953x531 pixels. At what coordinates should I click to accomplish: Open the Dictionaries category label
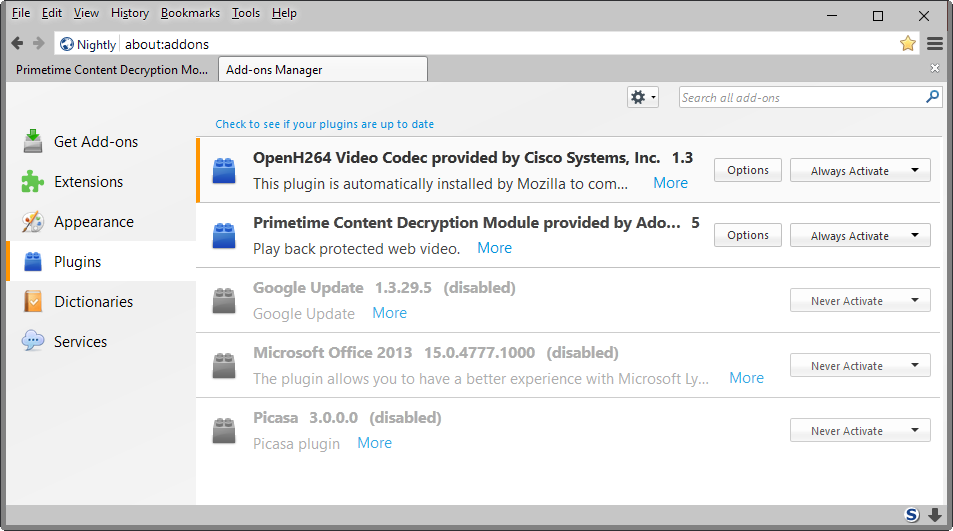click(93, 301)
